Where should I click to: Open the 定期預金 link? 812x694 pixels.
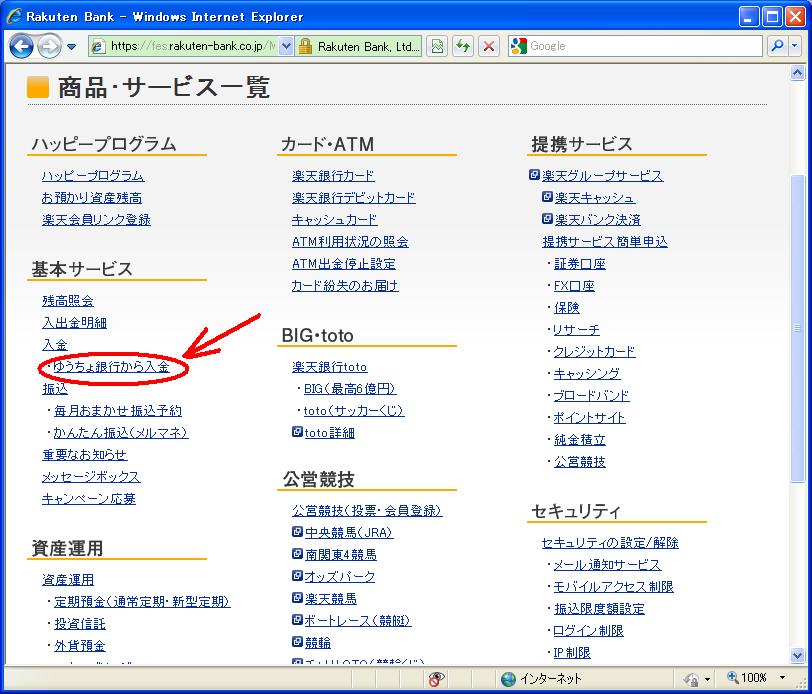pyautogui.click(x=142, y=601)
